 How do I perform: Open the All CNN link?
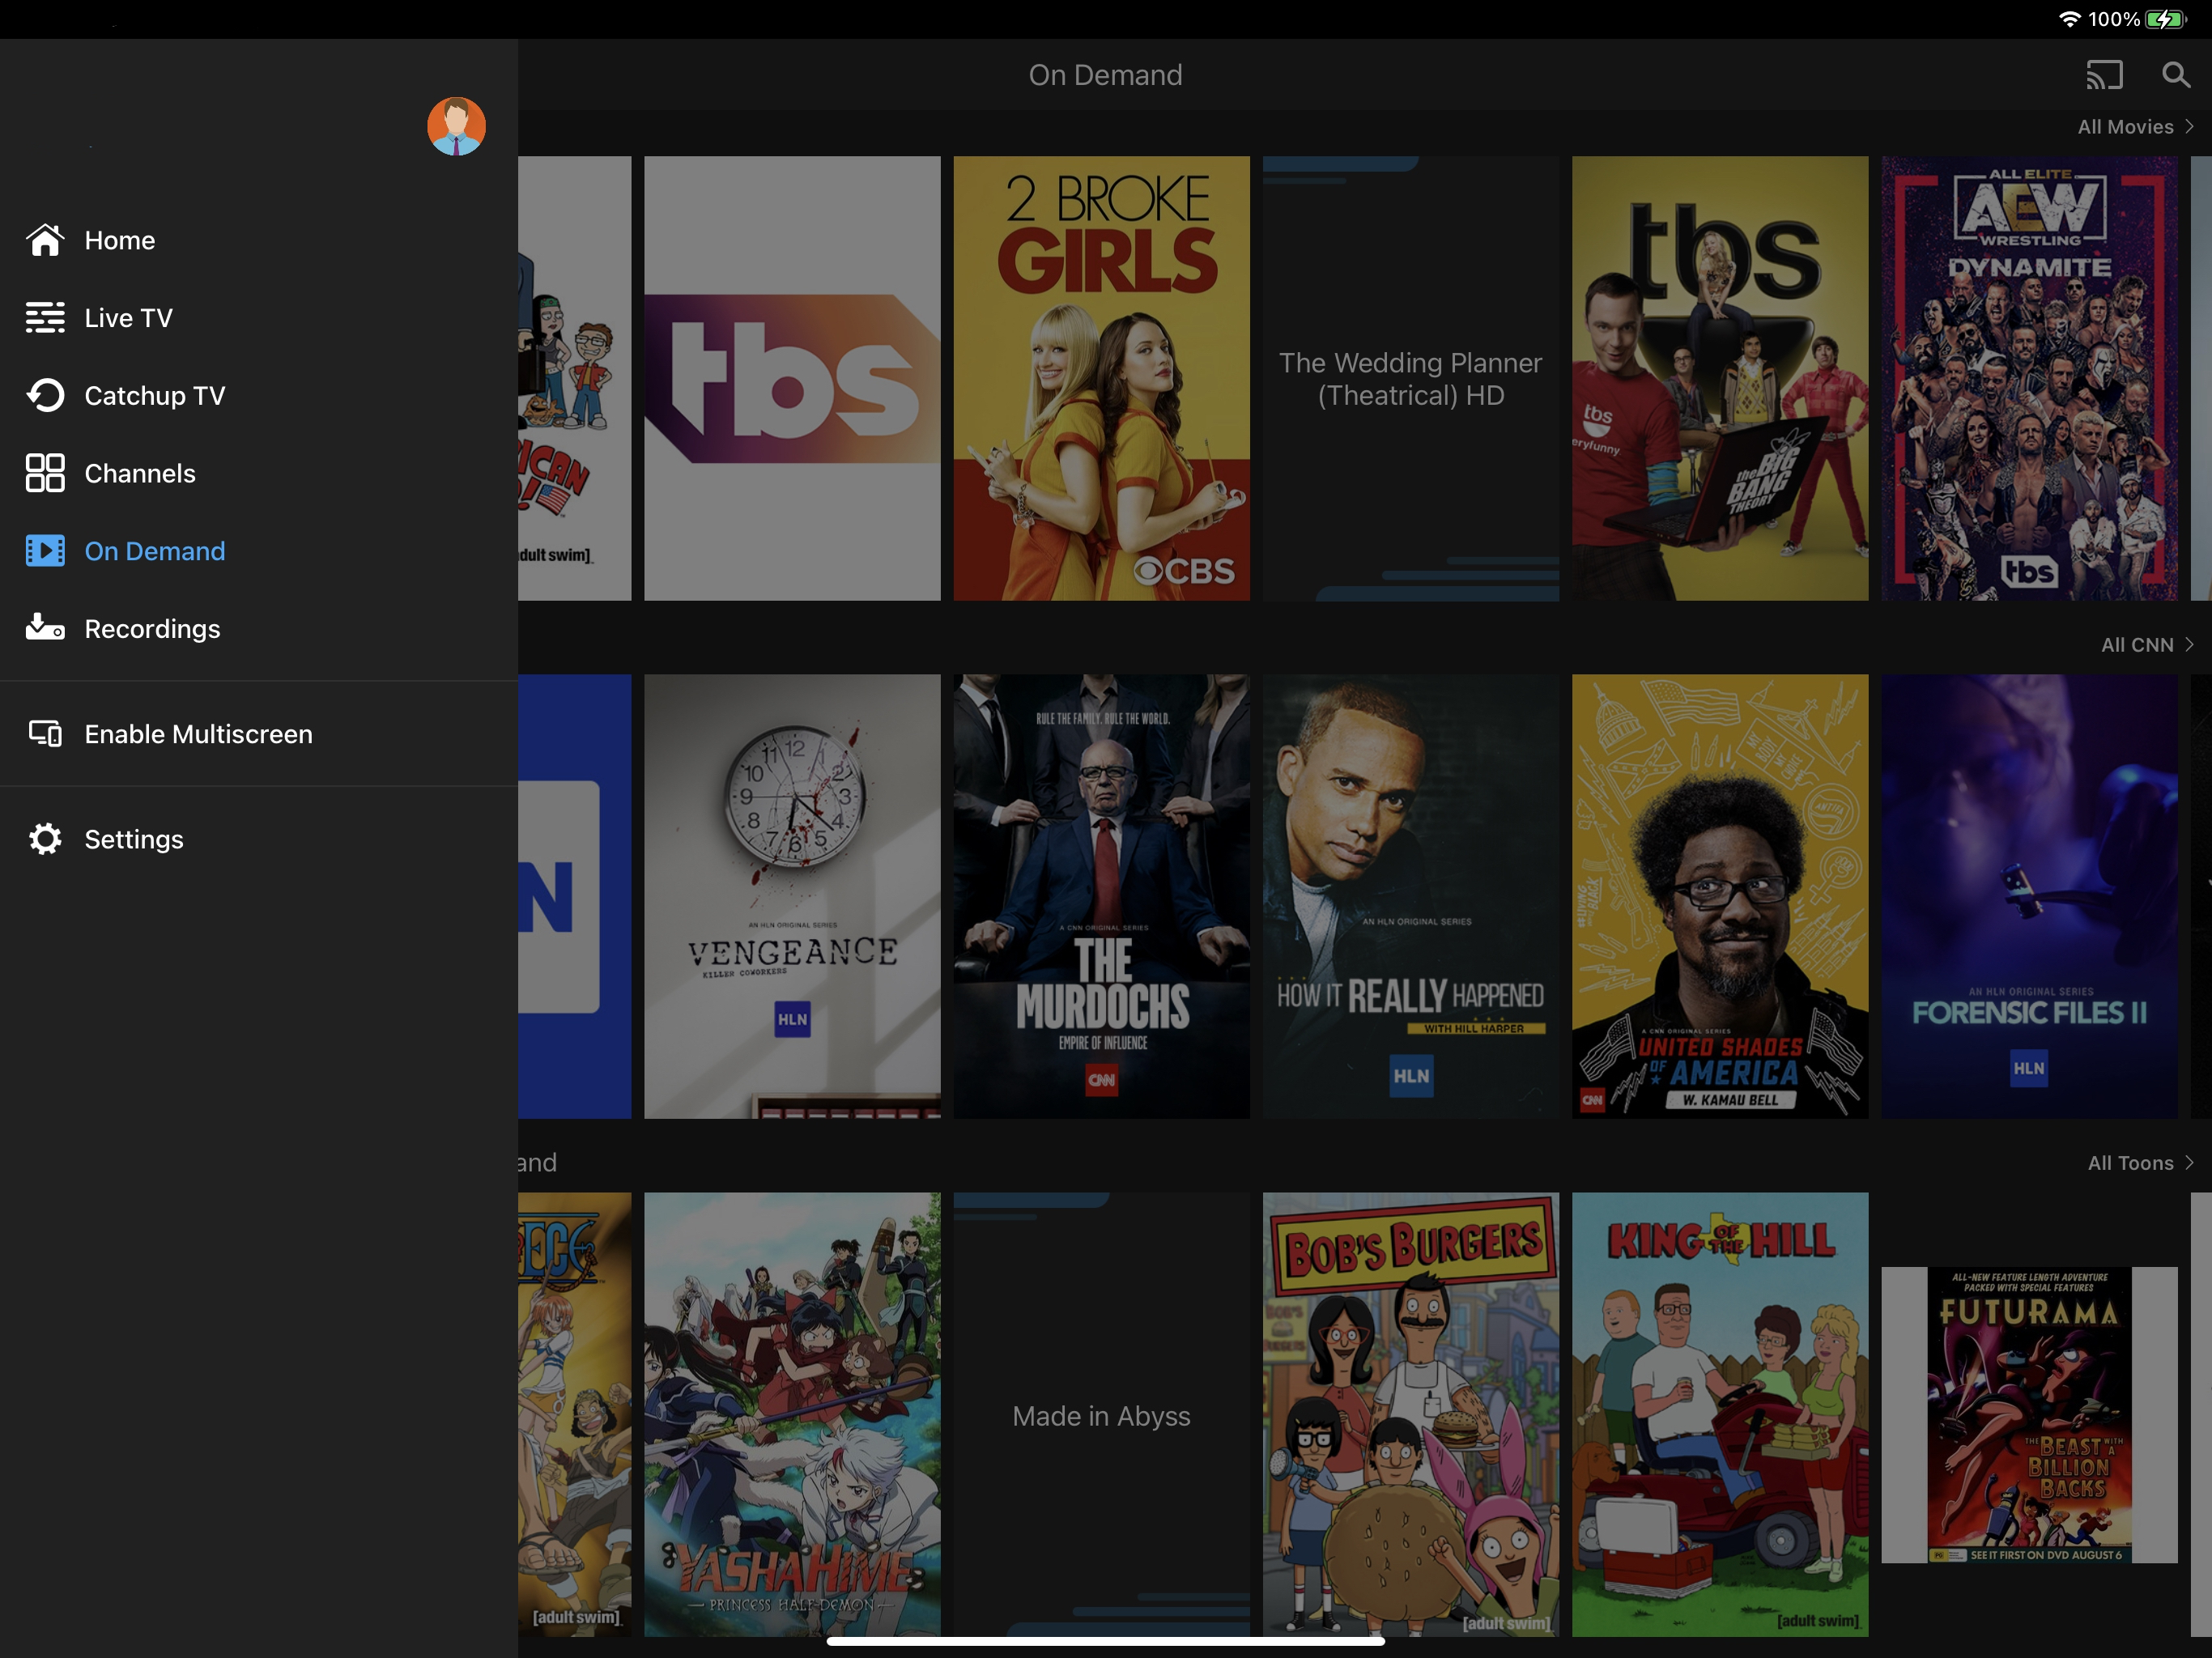click(2137, 645)
